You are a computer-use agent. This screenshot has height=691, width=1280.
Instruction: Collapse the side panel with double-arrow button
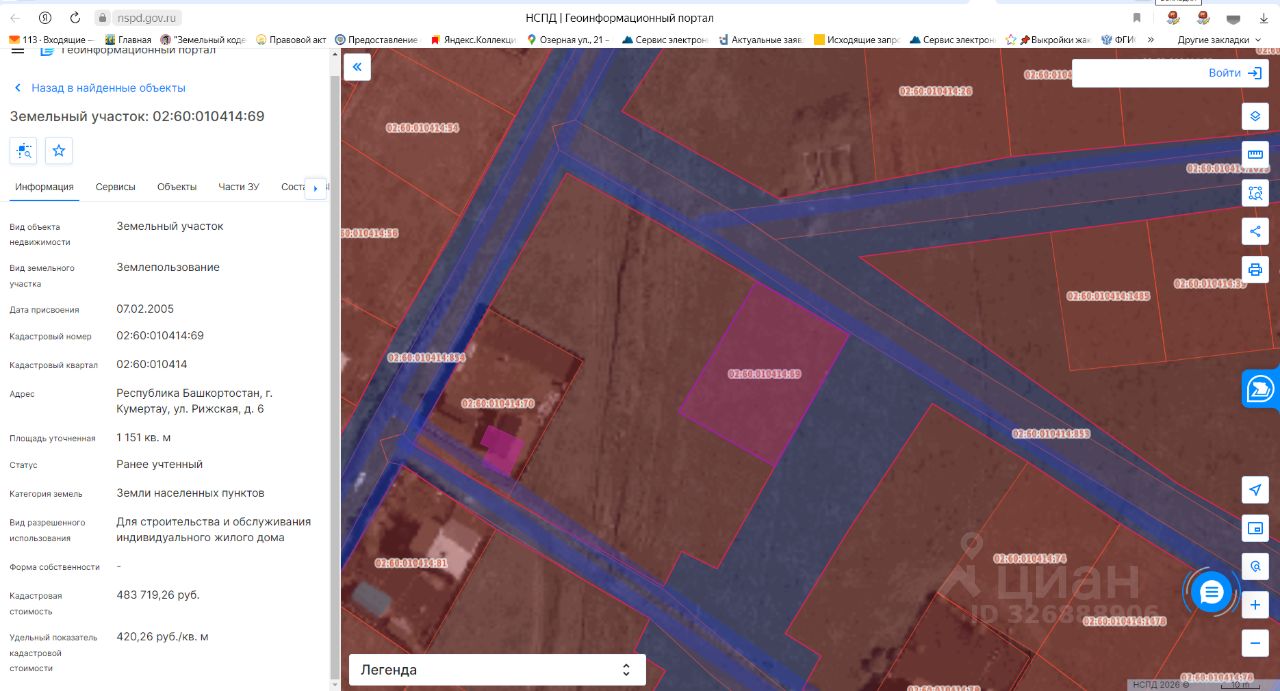click(x=357, y=67)
